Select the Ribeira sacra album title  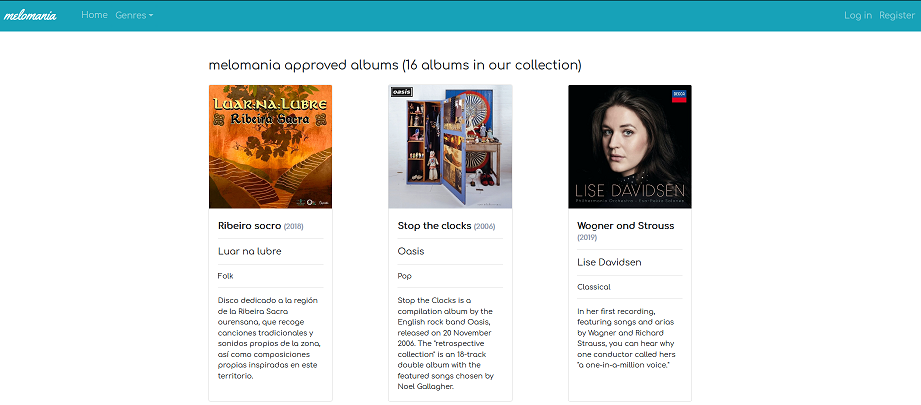(250, 225)
